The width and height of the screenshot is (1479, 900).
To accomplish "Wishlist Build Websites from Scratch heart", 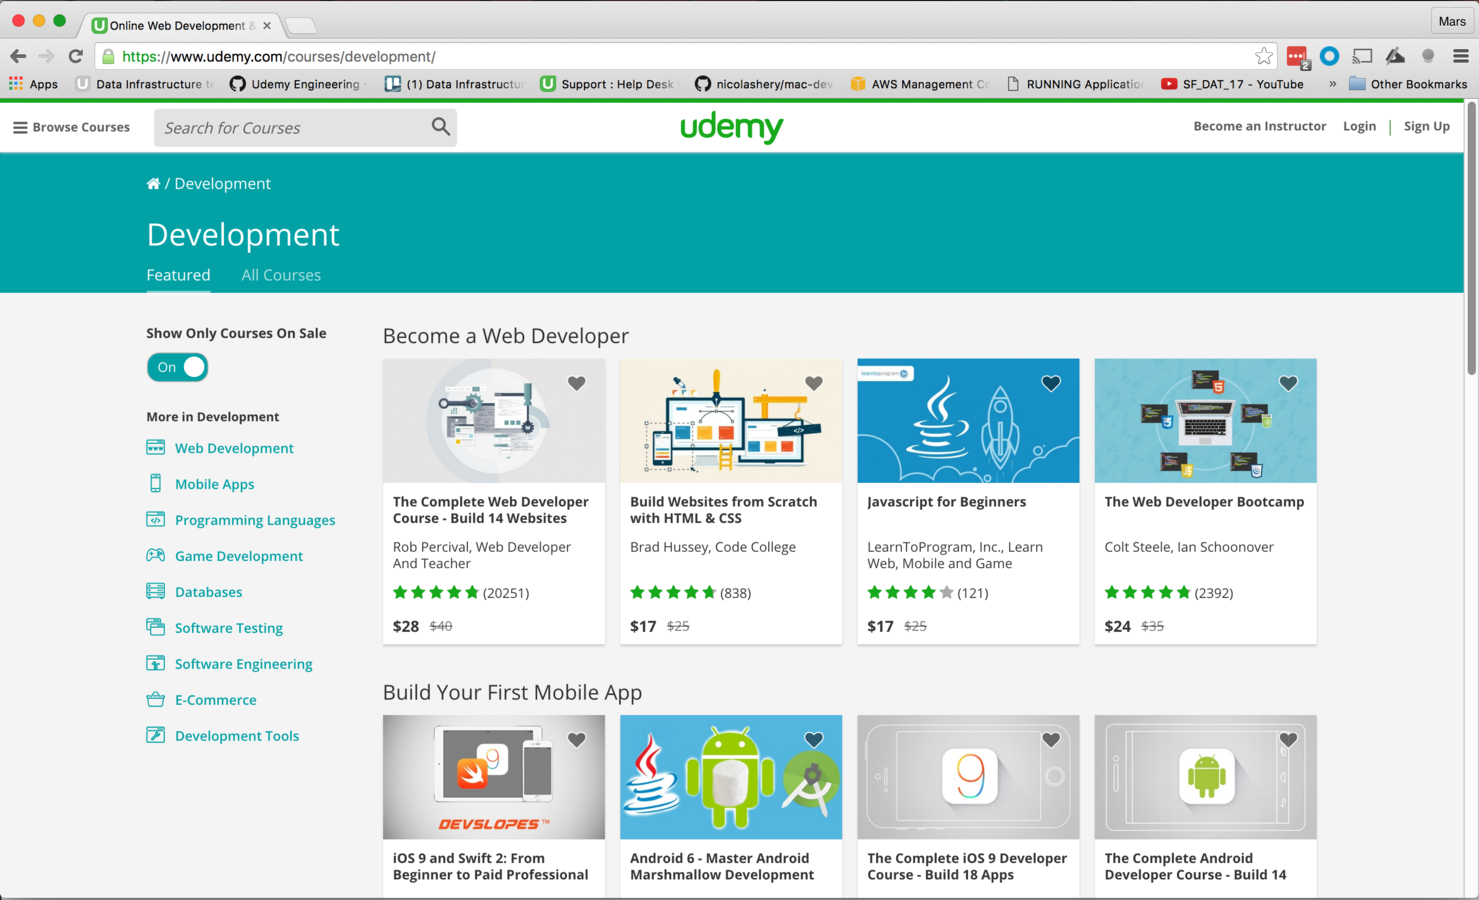I will click(x=814, y=383).
